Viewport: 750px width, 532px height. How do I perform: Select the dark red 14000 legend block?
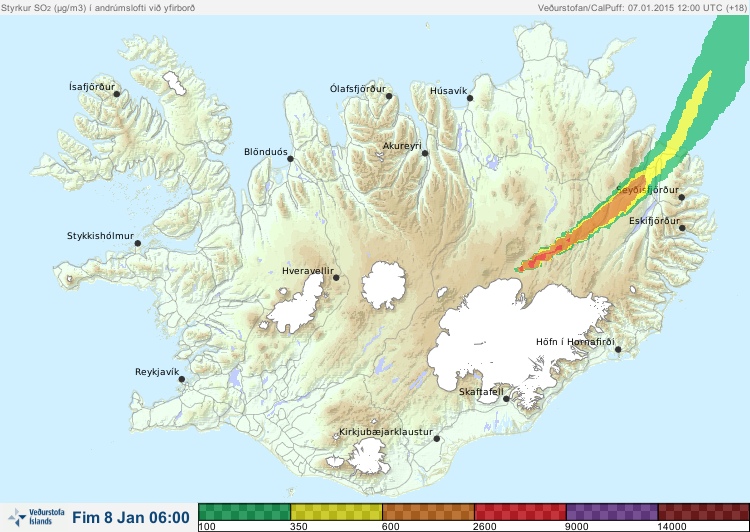tap(704, 512)
